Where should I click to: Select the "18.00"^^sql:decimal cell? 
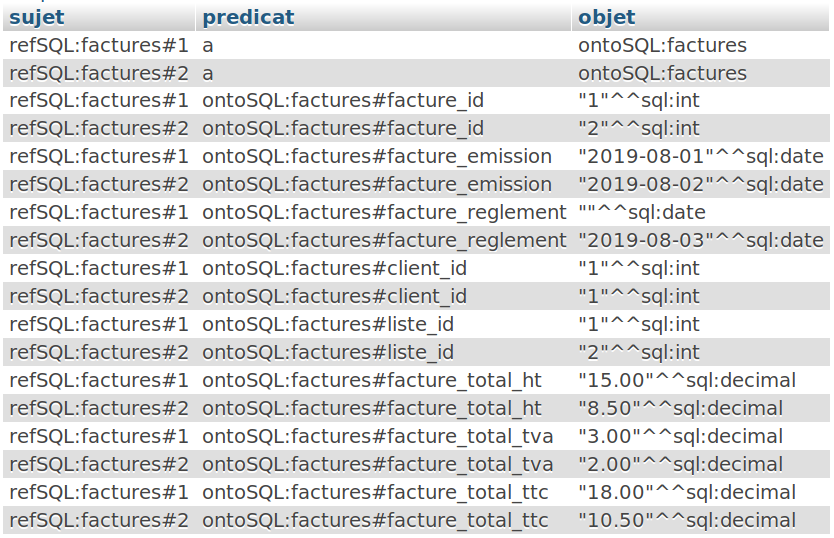686,493
